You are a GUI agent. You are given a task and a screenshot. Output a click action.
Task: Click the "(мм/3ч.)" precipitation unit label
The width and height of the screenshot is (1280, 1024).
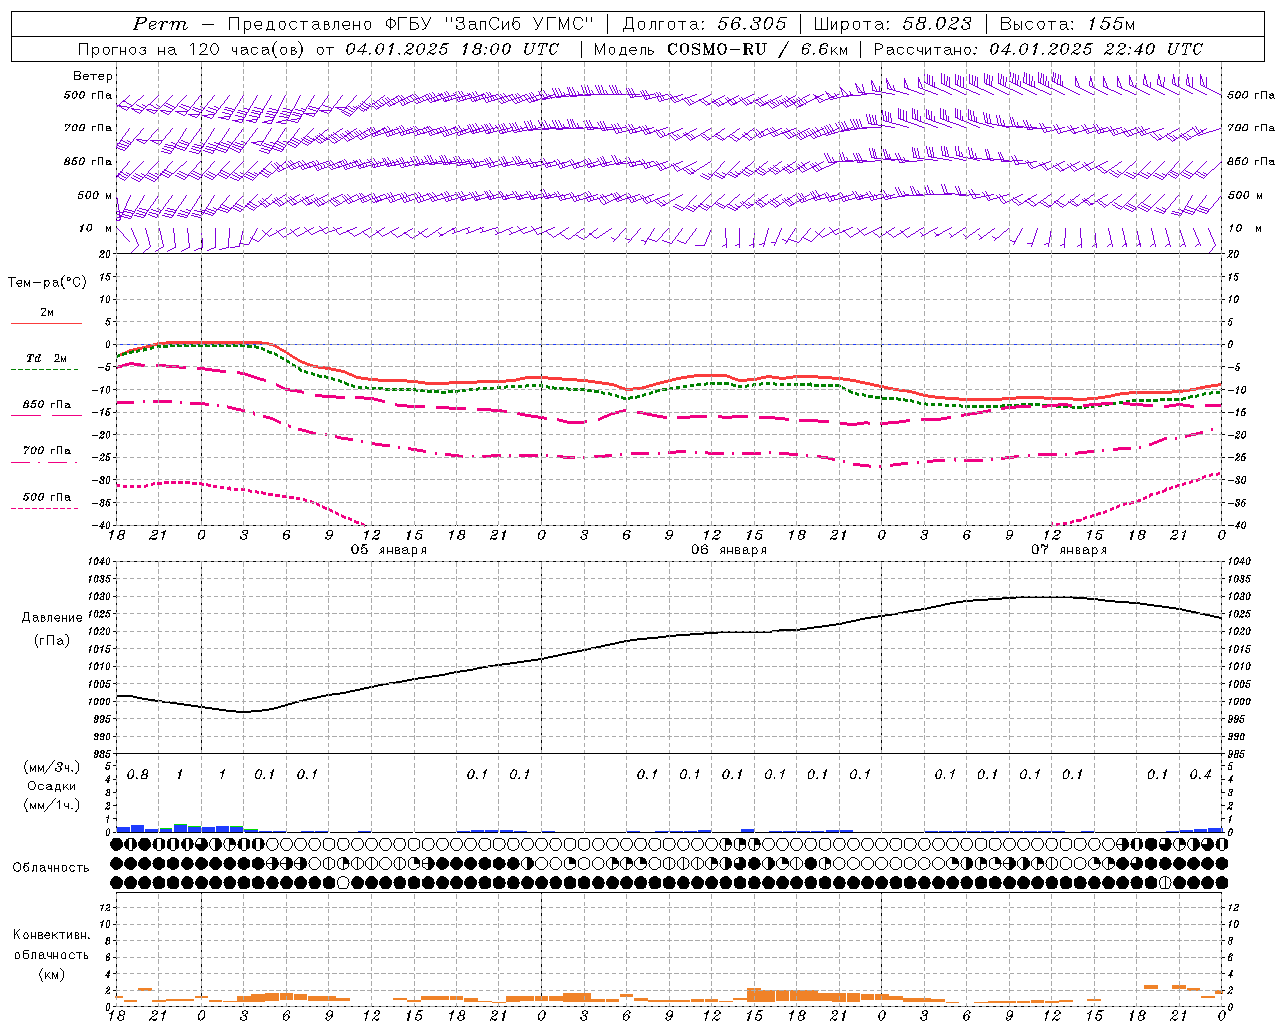coord(52,768)
